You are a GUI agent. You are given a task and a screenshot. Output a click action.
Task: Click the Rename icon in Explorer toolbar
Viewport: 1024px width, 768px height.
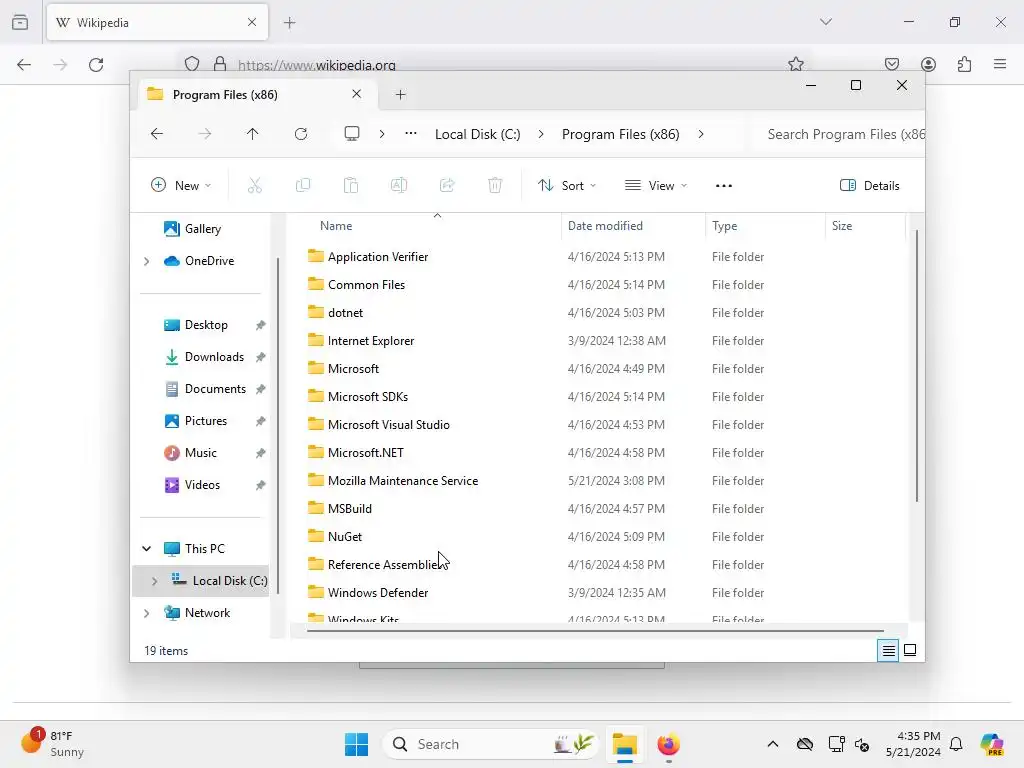coord(399,185)
